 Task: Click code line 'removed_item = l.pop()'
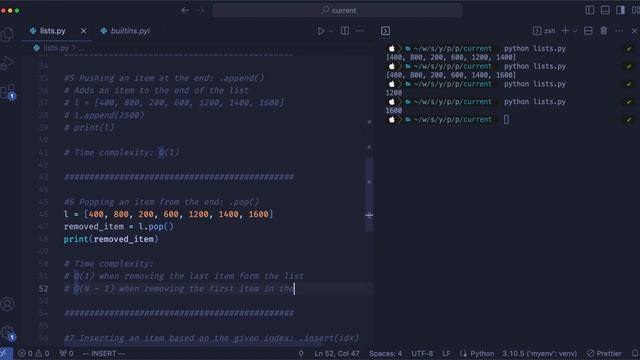coord(118,227)
